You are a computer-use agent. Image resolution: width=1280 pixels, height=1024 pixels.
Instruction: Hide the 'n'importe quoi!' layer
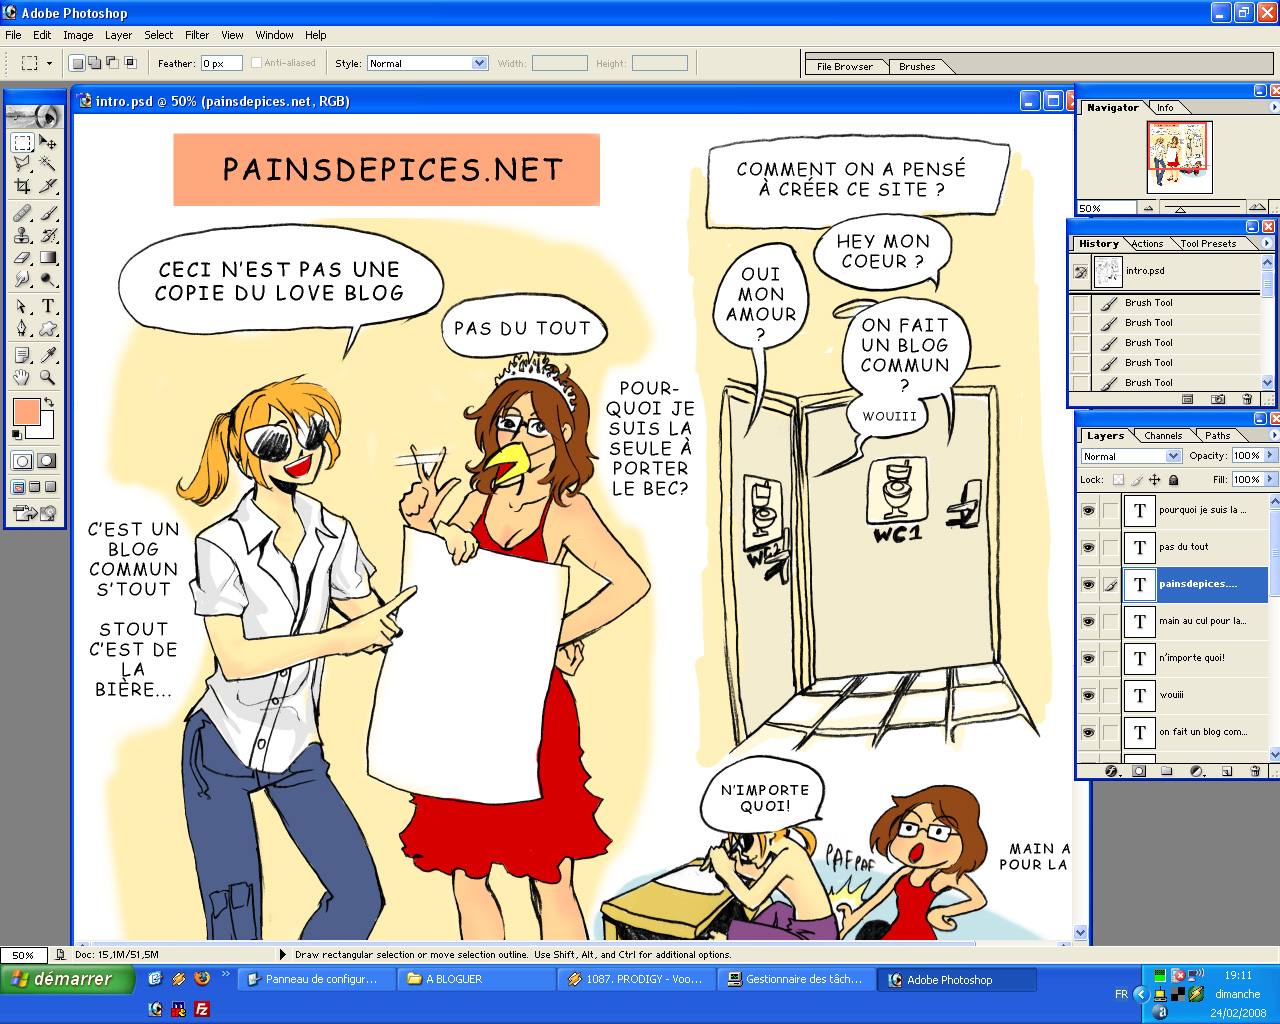pos(1088,658)
